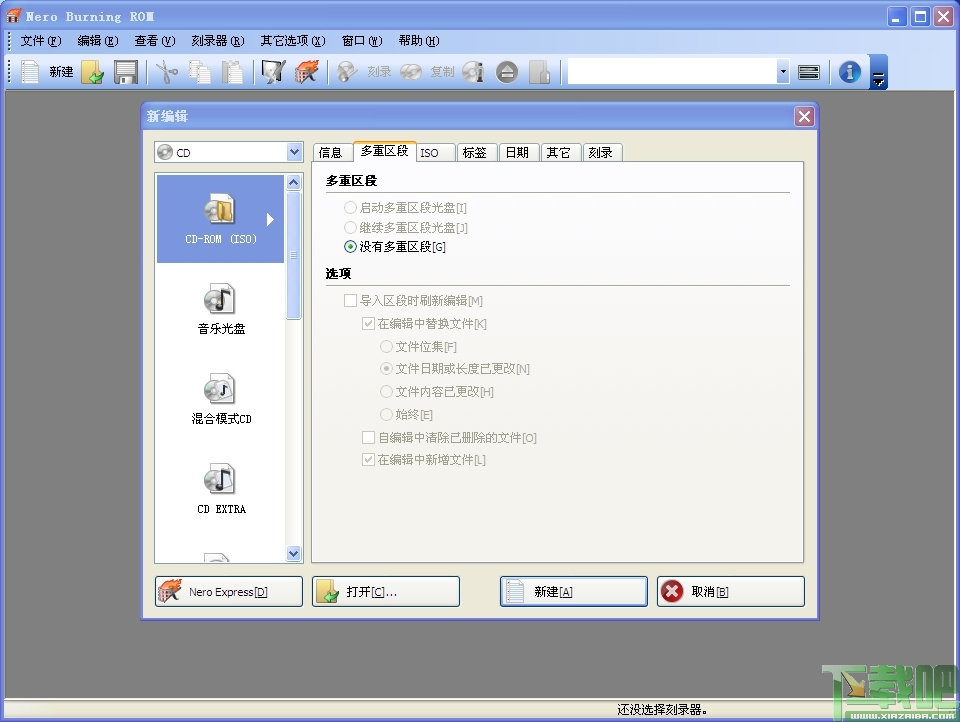Save with the floppy disk icon
Viewport: 960px width, 722px height.
pyautogui.click(x=126, y=72)
